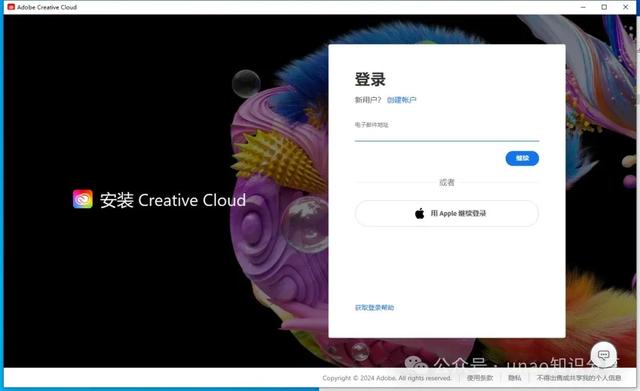Click the 新用户? text
Screen dimensions: 640x391
368,100
